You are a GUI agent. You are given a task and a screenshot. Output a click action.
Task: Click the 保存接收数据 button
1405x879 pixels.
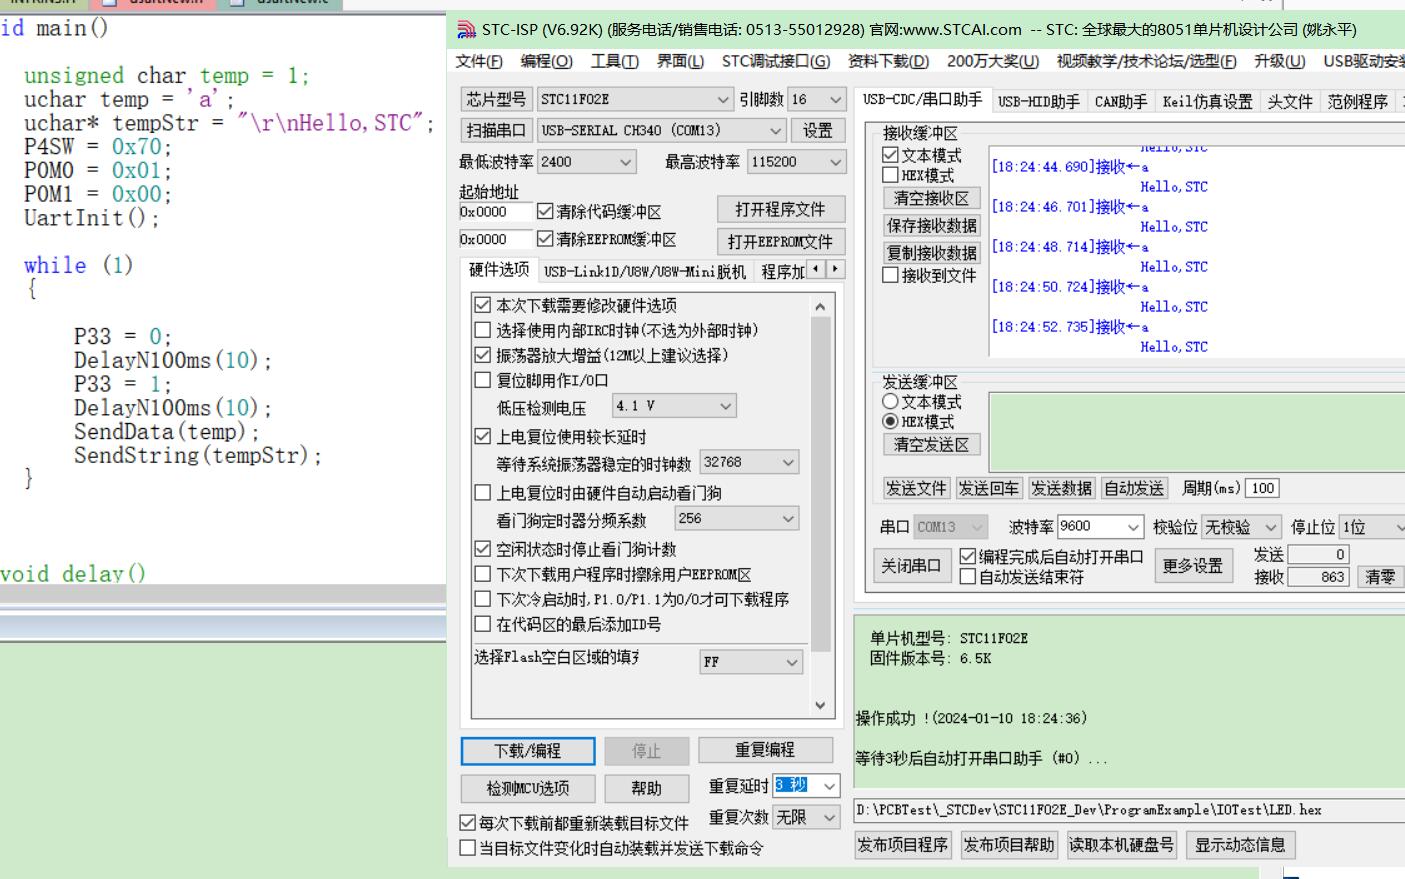coord(931,225)
